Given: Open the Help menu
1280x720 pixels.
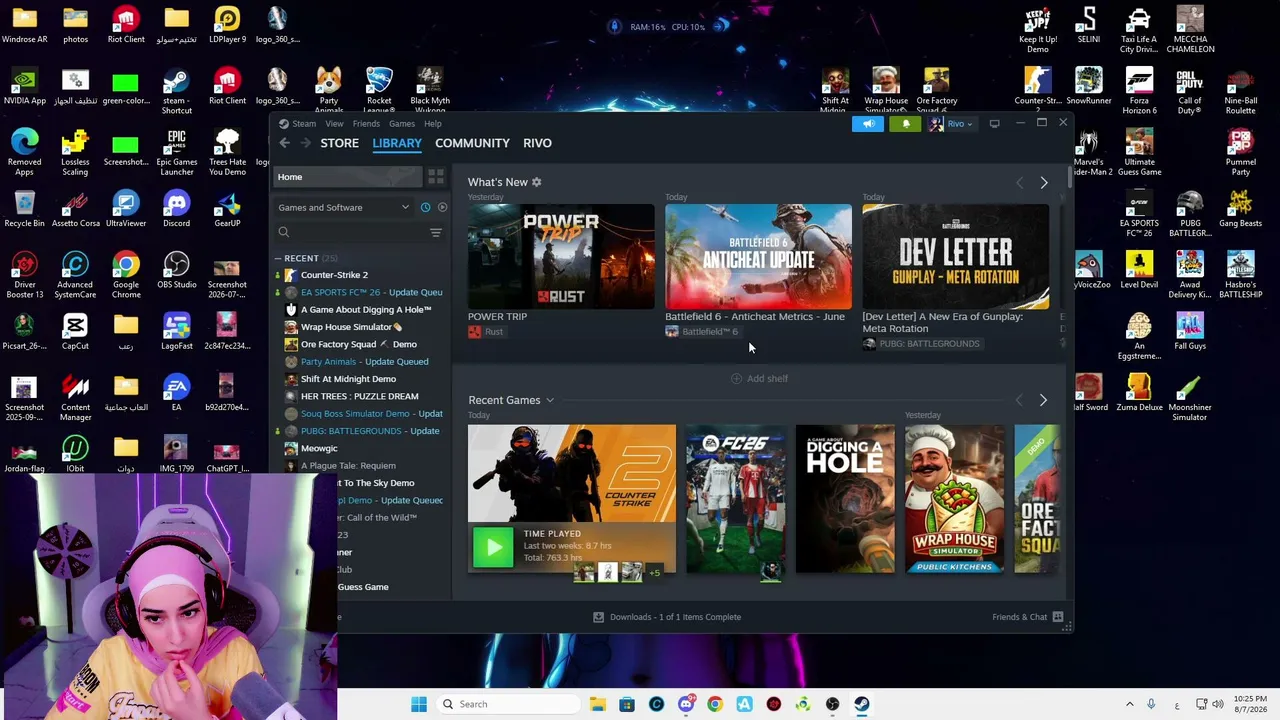Looking at the screenshot, I should click(x=433, y=124).
